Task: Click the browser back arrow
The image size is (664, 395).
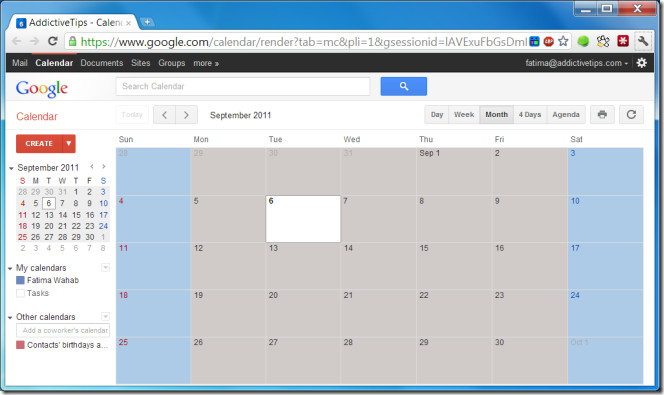Action: coord(17,41)
